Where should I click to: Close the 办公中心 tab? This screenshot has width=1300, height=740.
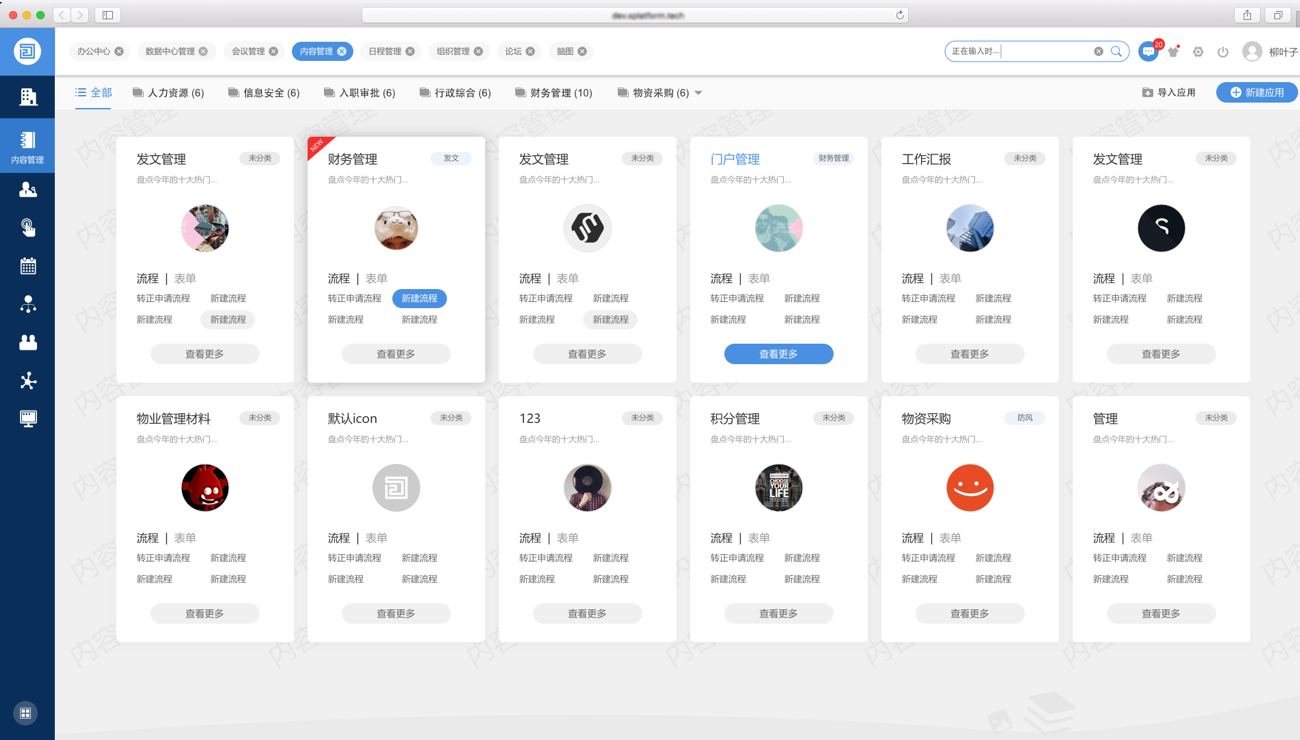[119, 51]
